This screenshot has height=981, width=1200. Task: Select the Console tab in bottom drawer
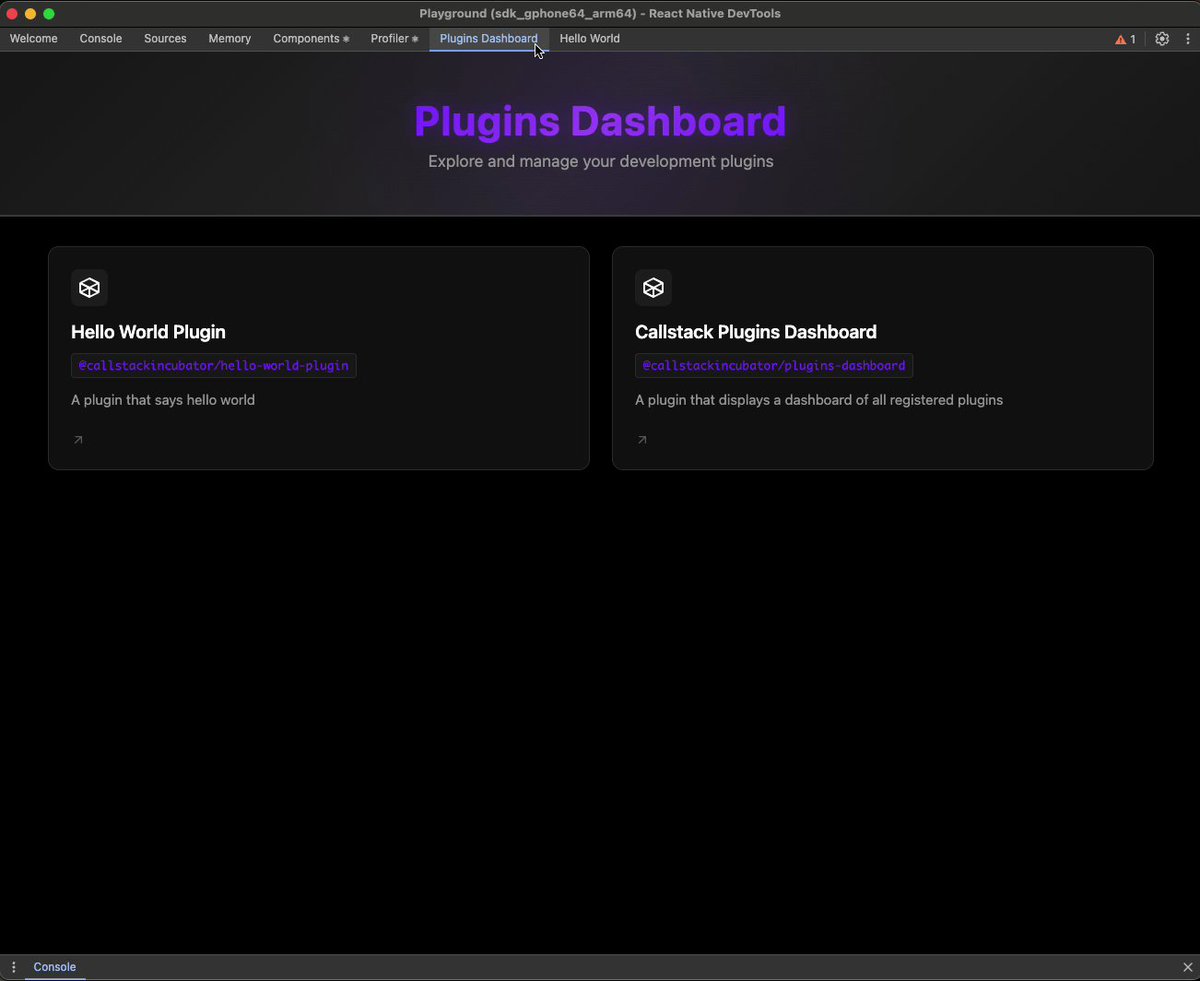55,967
